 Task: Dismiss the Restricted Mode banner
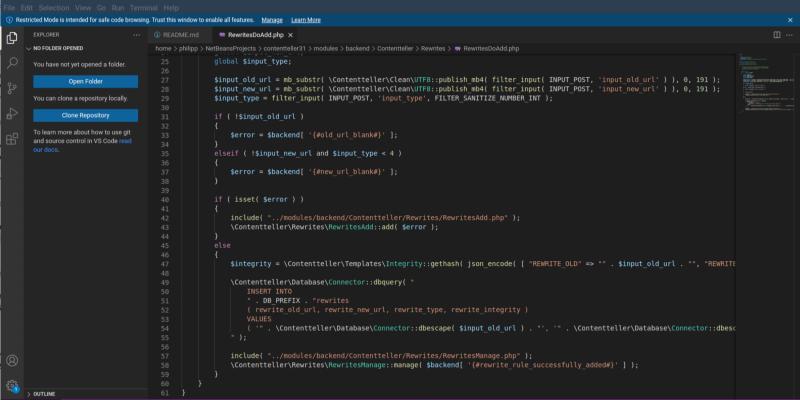pyautogui.click(x=790, y=19)
